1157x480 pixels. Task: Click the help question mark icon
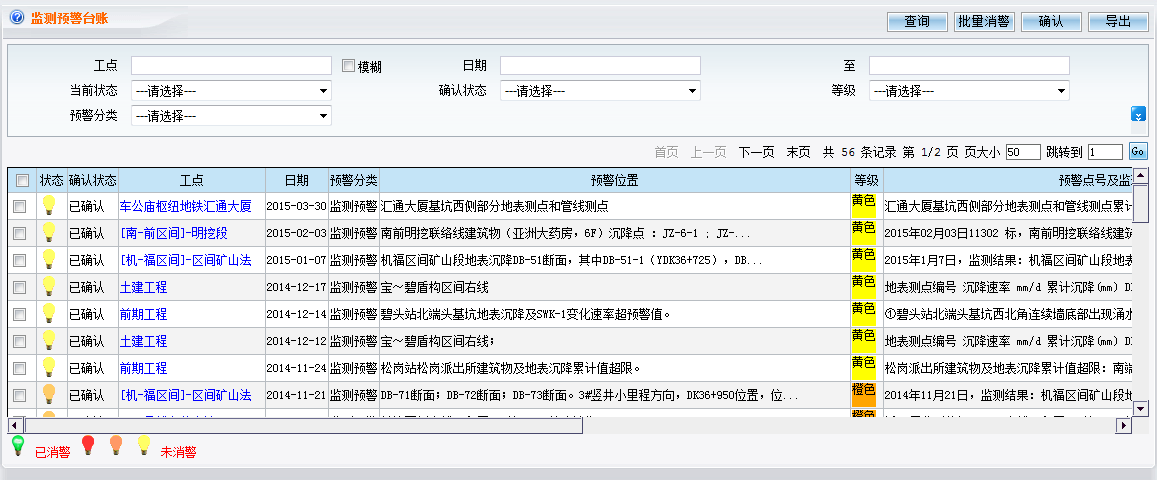coord(16,18)
